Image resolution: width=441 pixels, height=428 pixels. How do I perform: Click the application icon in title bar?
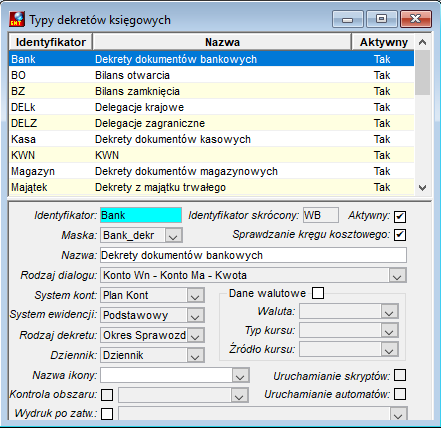[17, 19]
